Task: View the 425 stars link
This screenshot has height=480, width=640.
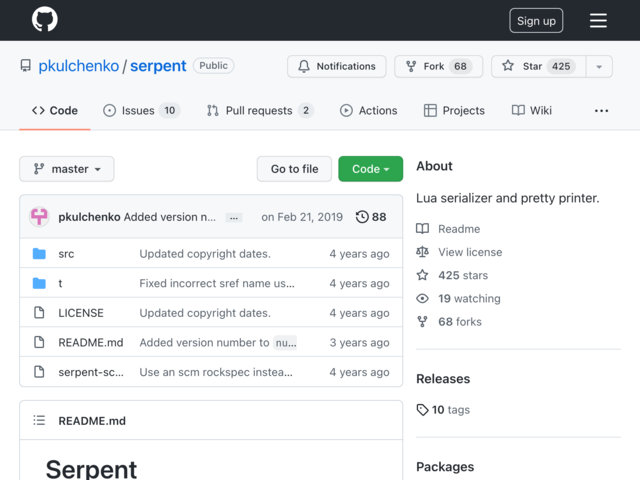Action: [x=463, y=276]
